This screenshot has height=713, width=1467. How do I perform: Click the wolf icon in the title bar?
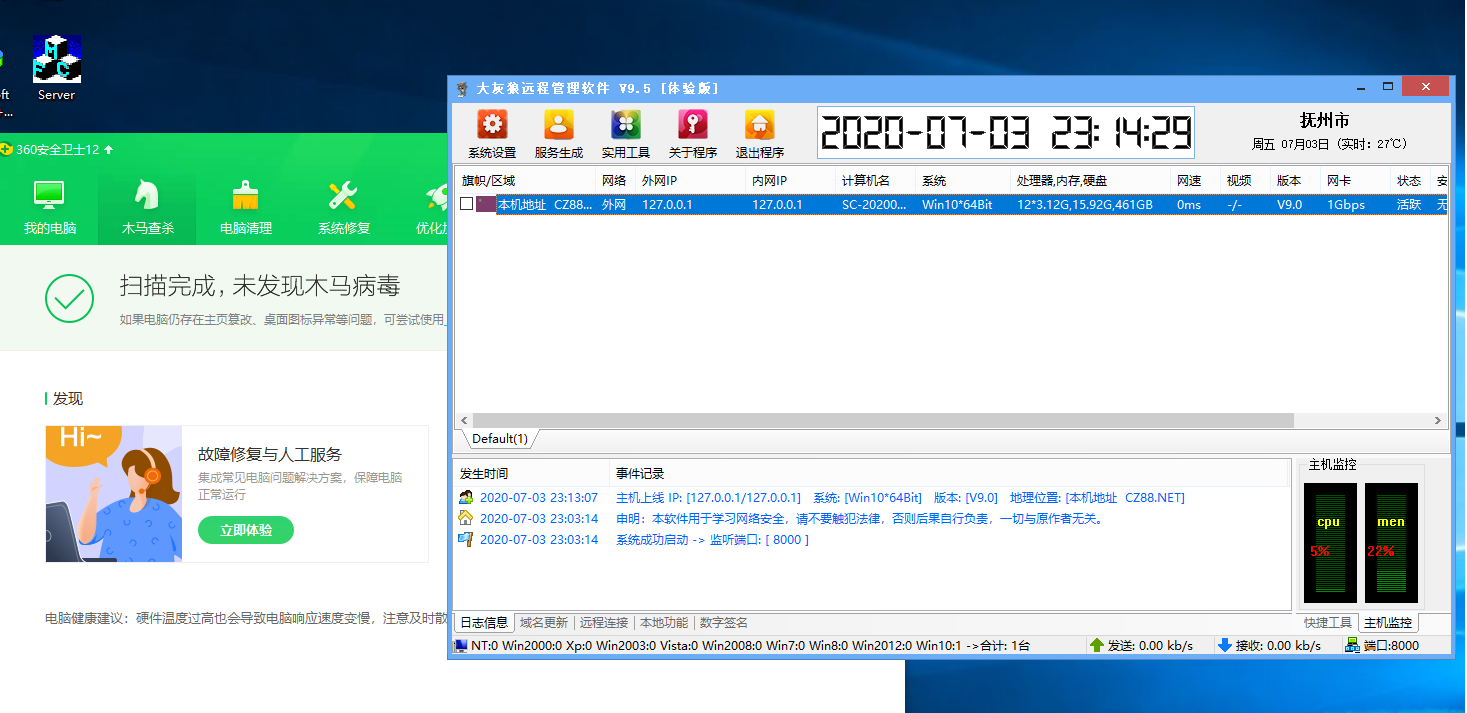(x=462, y=88)
